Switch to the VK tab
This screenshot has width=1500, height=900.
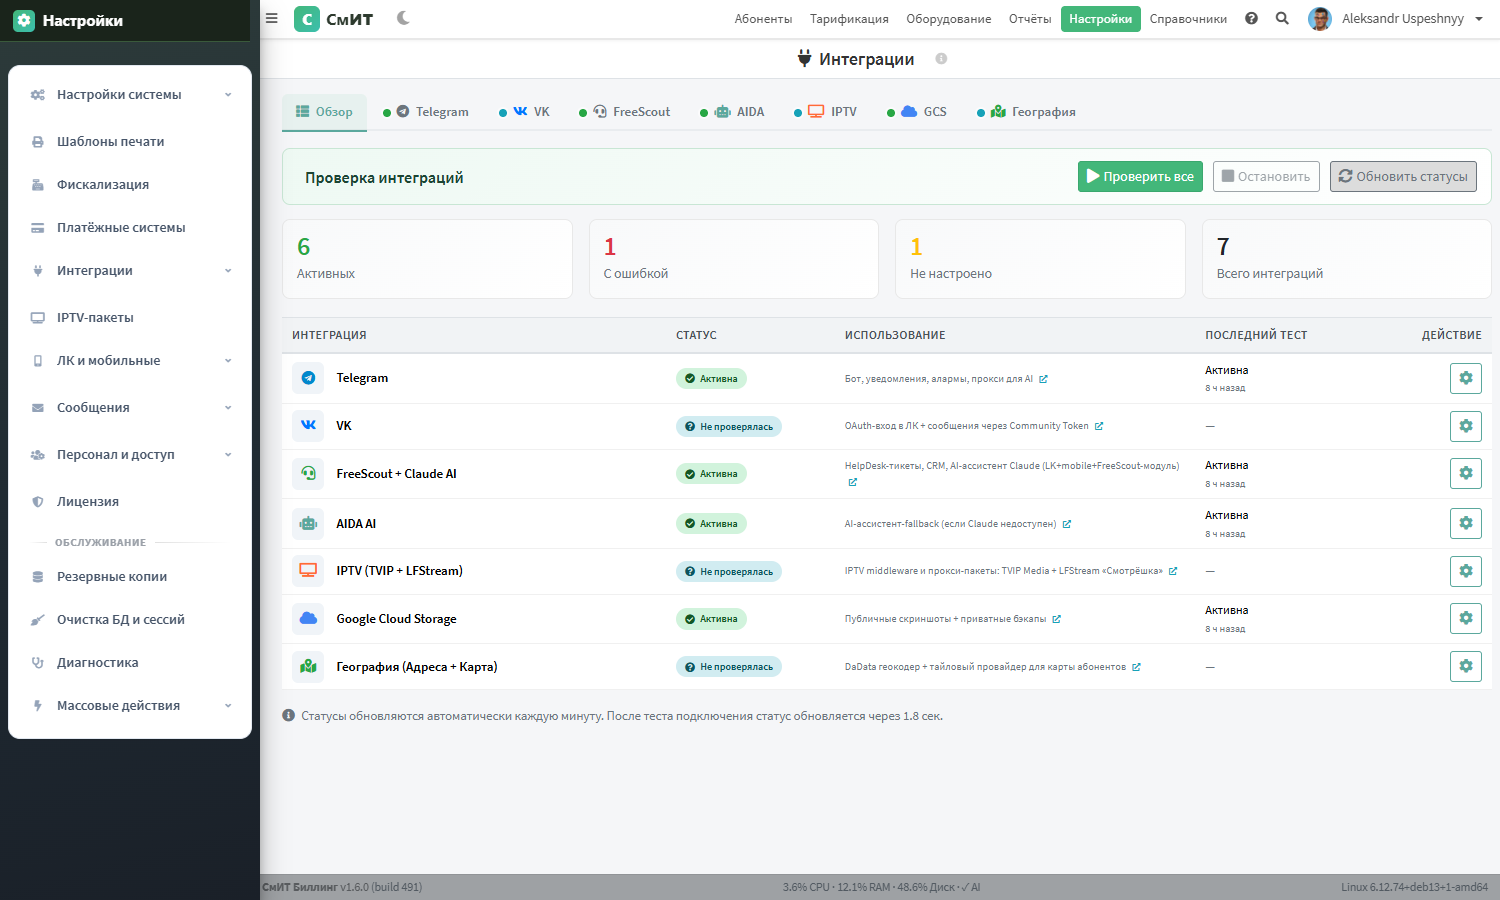(x=525, y=112)
